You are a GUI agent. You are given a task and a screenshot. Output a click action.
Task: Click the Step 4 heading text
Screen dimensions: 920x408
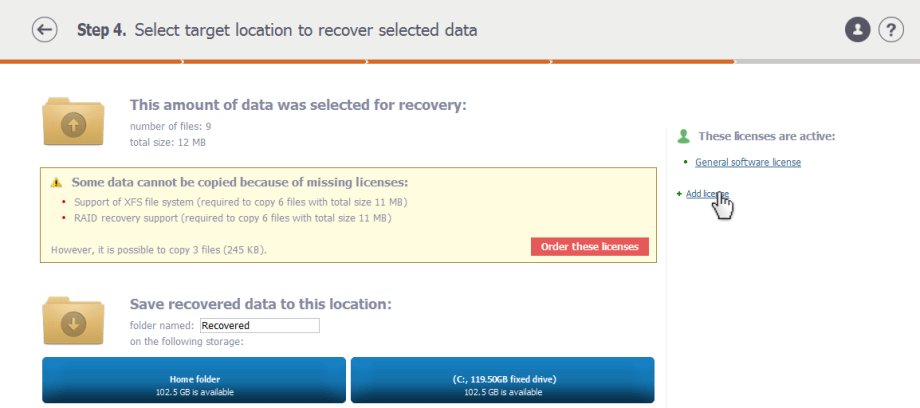(x=277, y=30)
